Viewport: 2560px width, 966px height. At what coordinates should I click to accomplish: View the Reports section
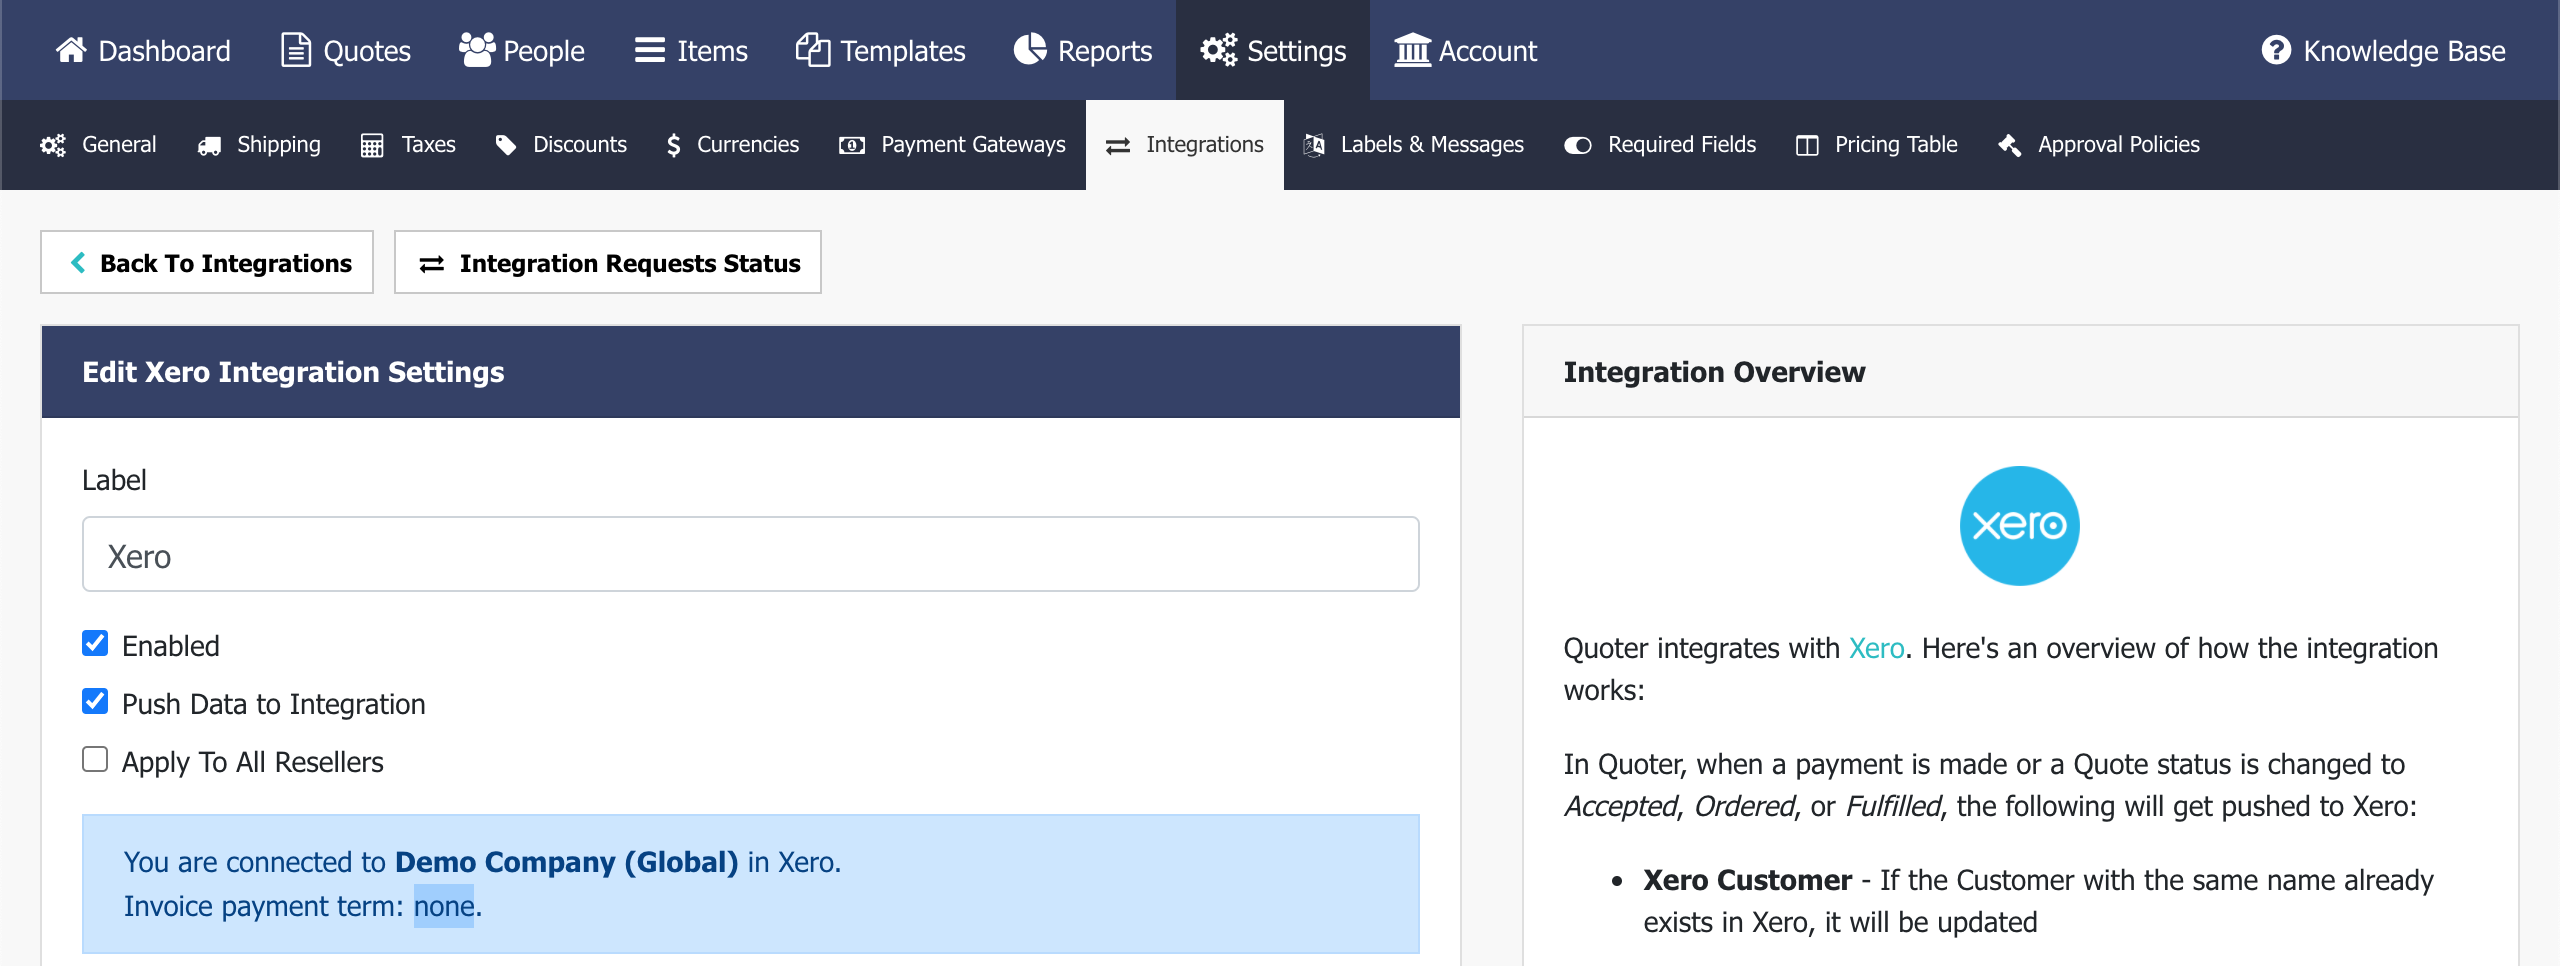[1083, 50]
